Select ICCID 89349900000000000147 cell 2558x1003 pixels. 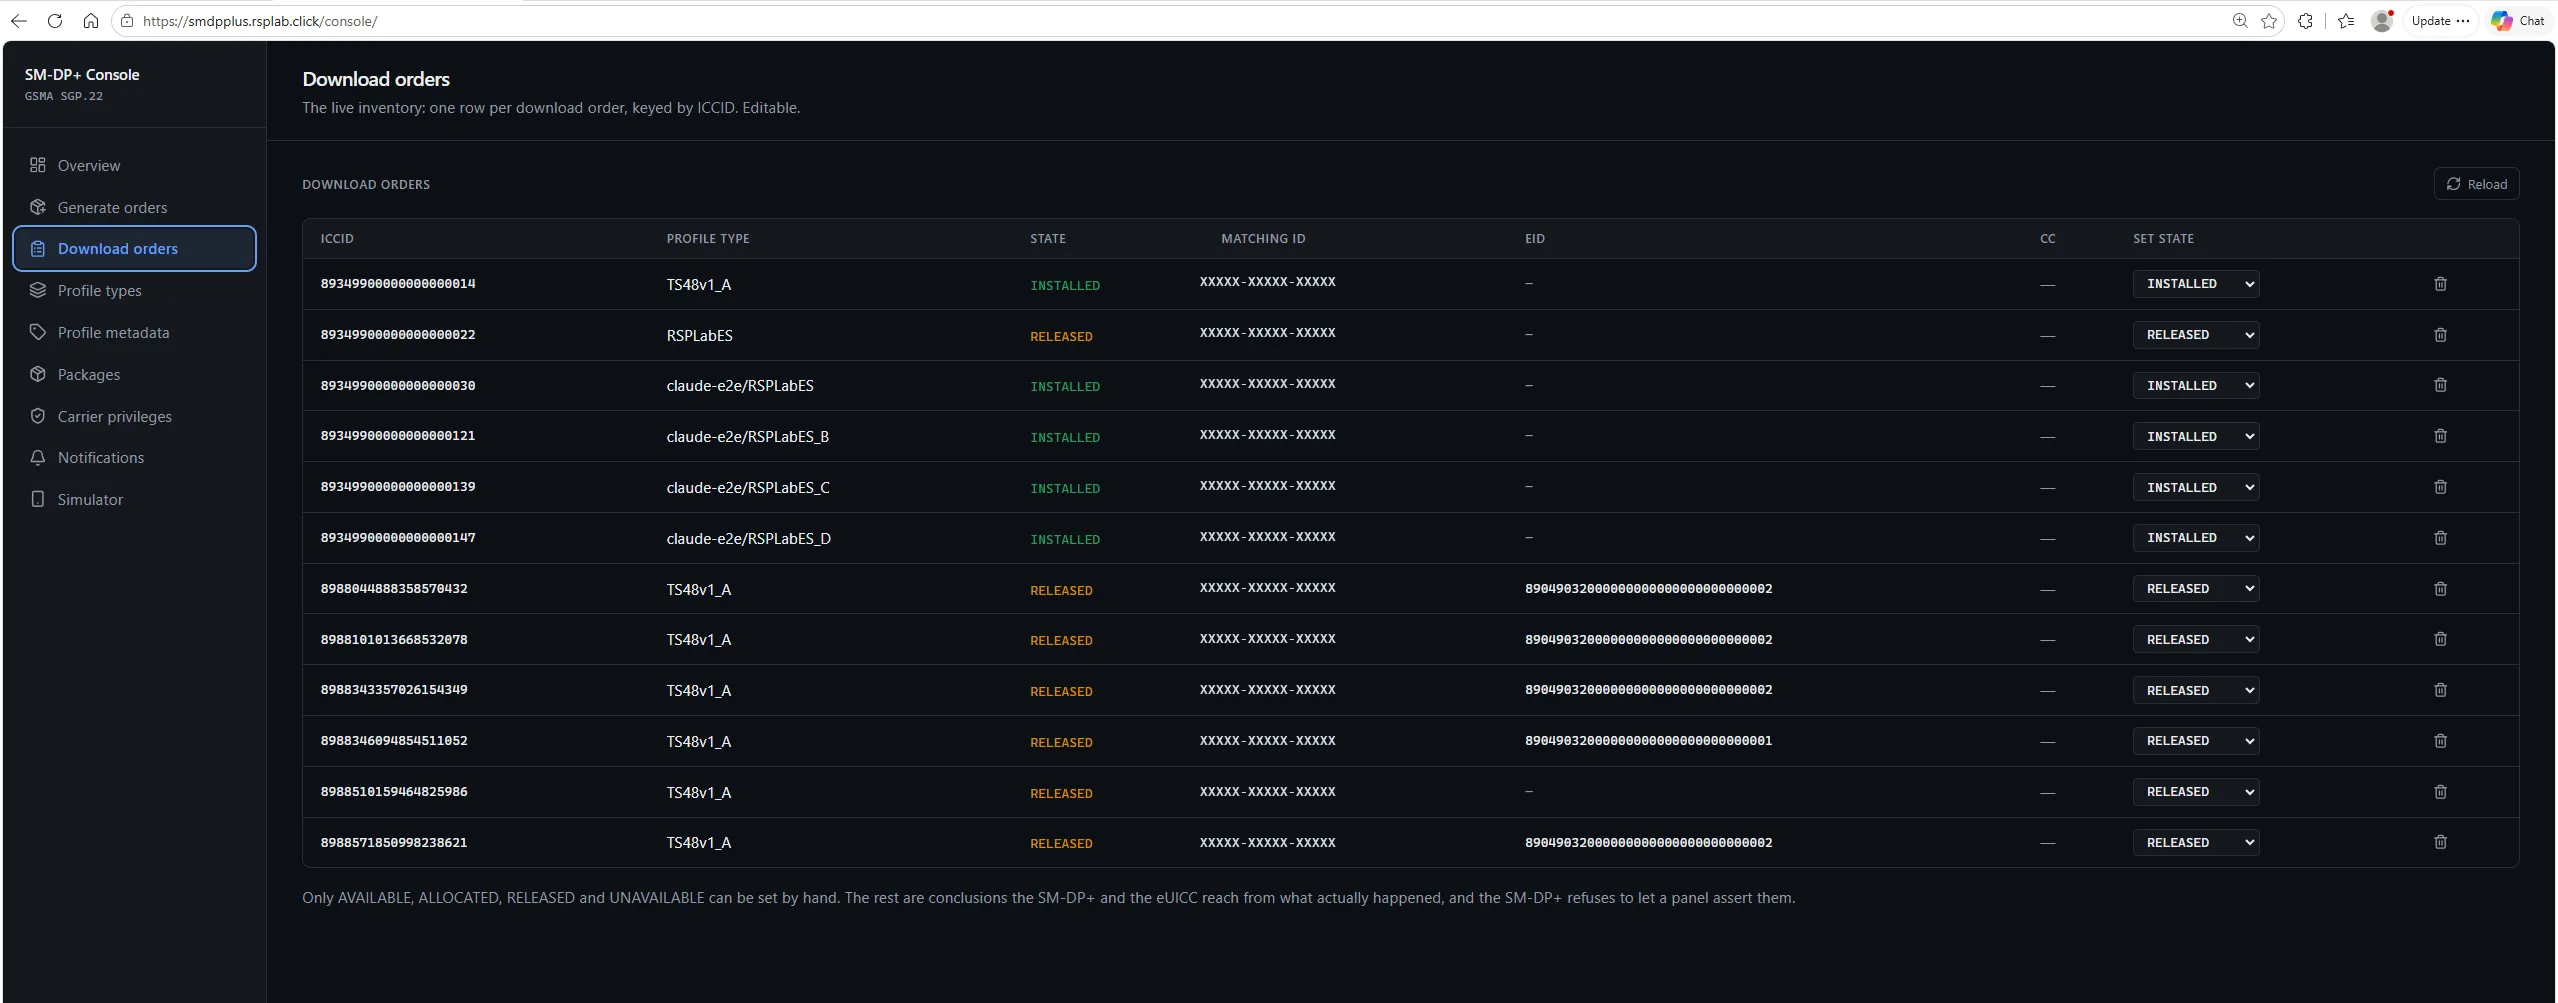(398, 538)
